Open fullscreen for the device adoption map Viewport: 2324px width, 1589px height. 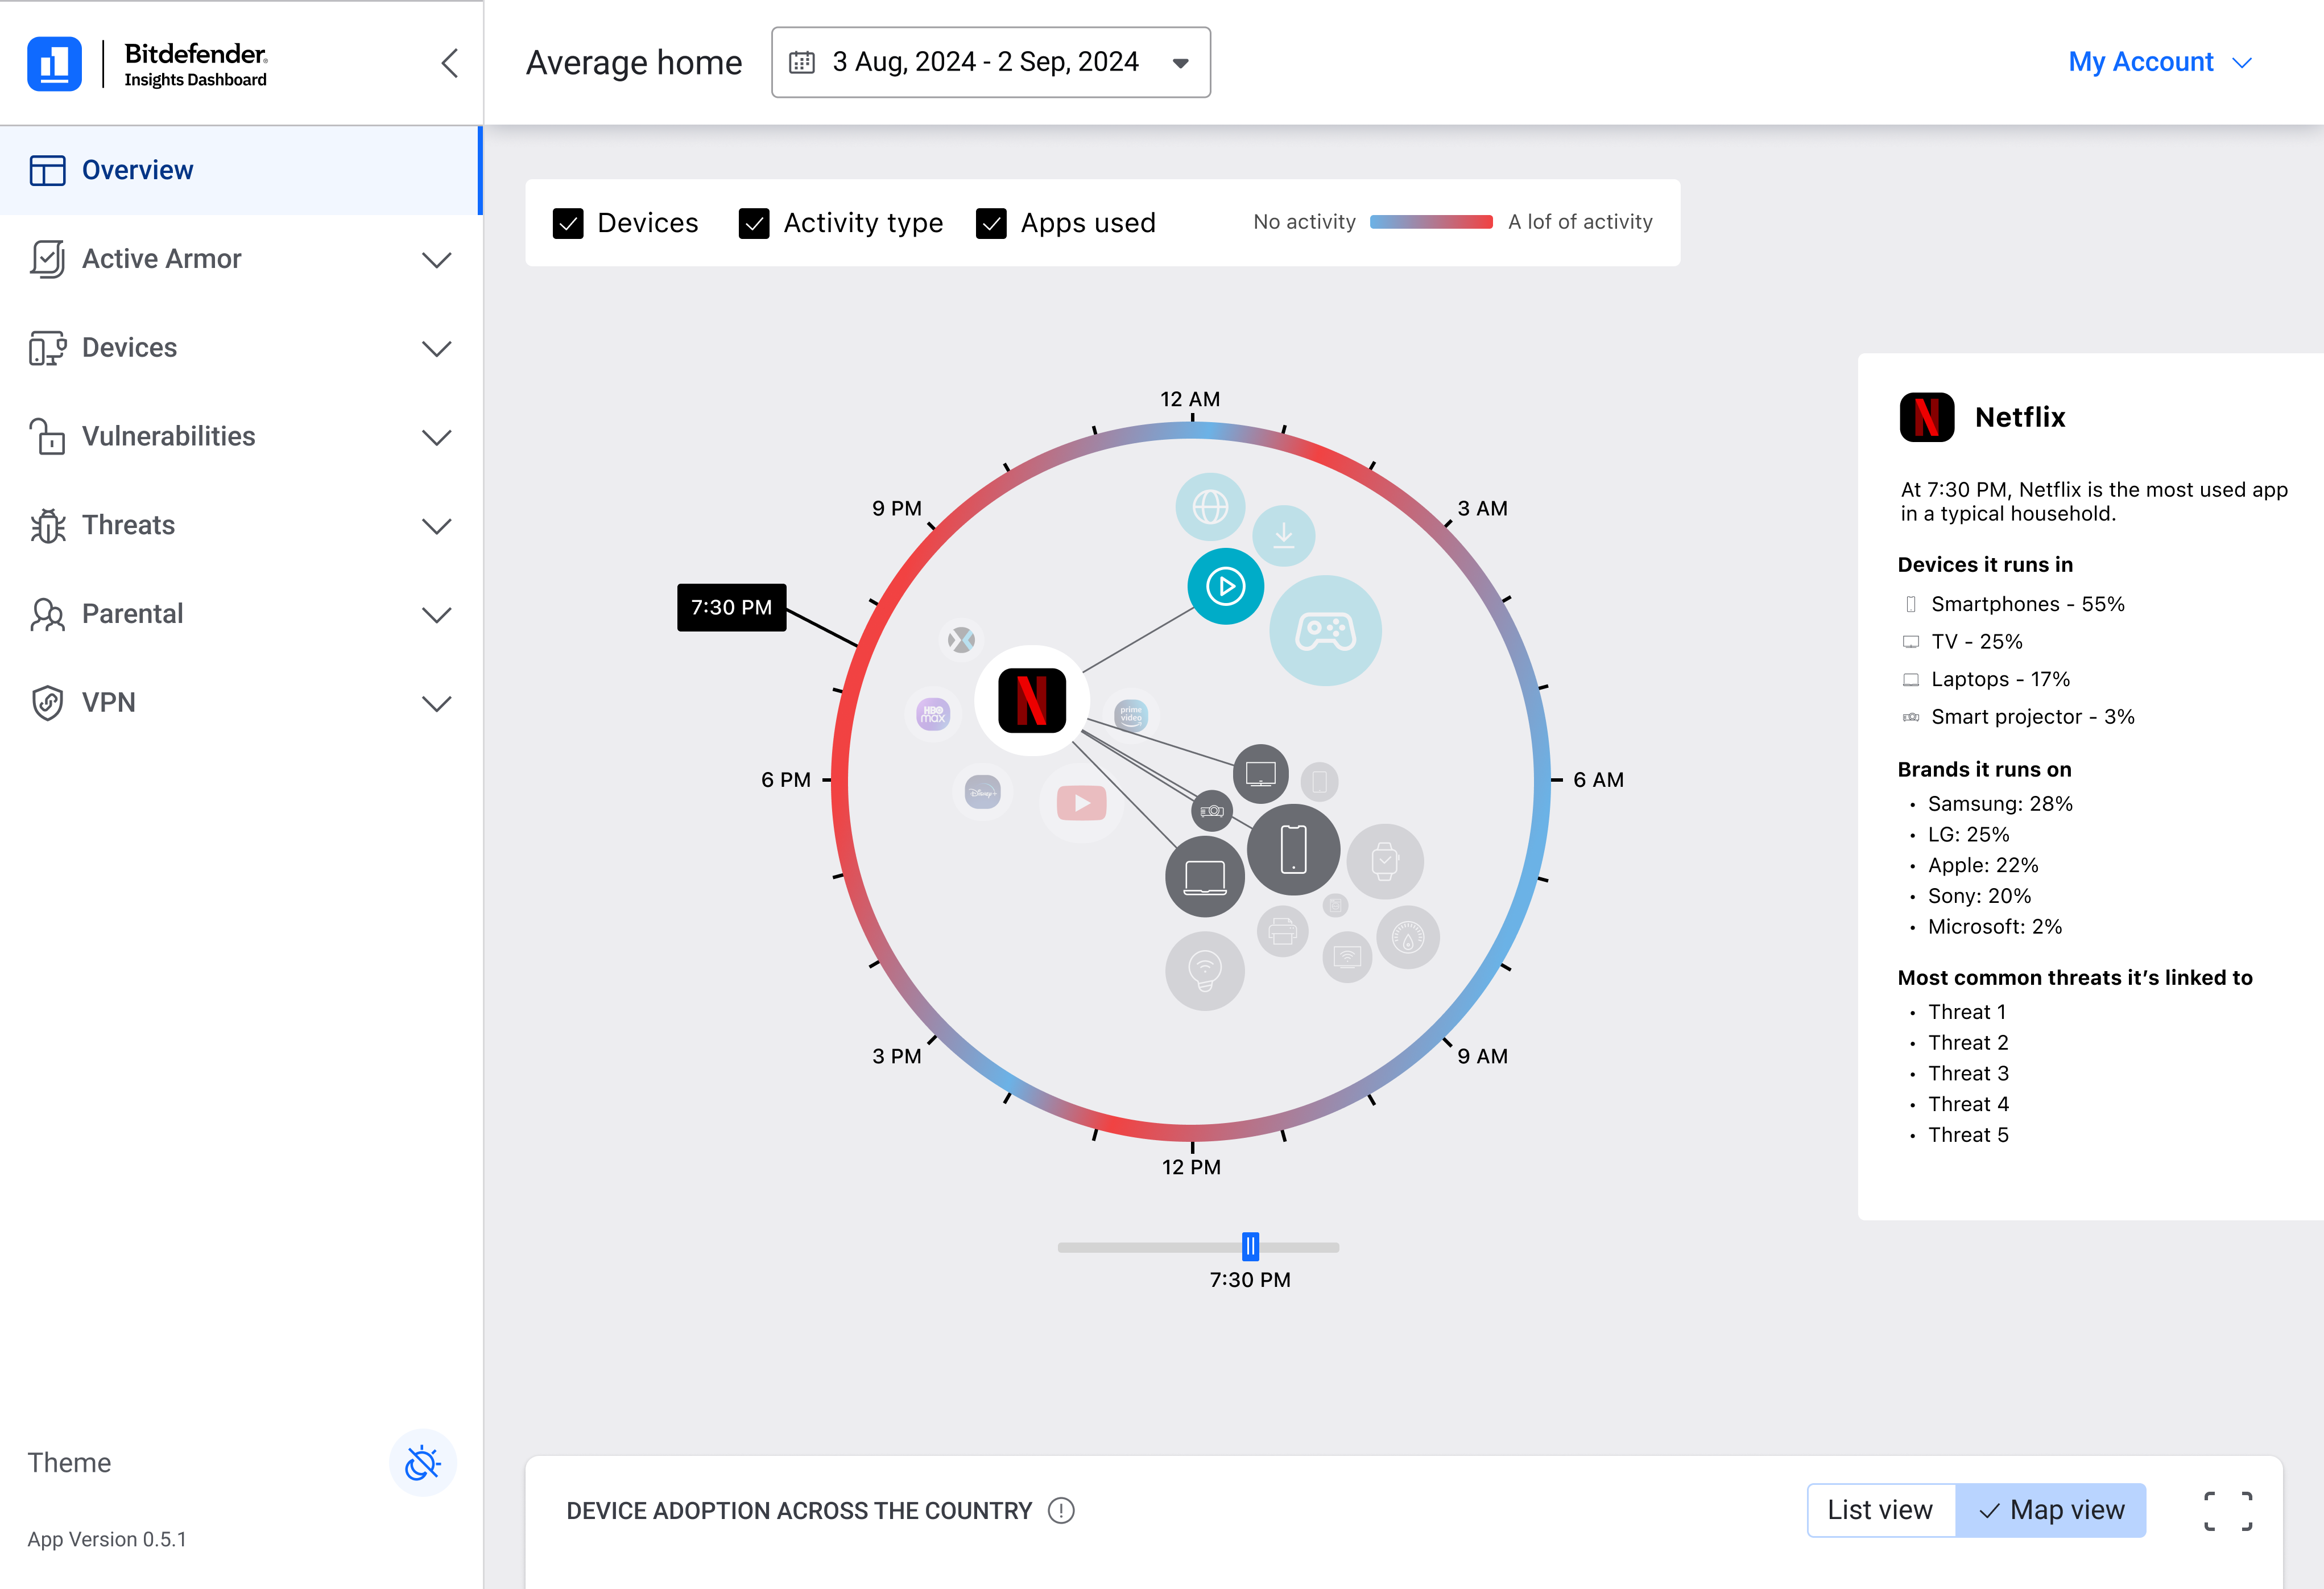point(2229,1511)
